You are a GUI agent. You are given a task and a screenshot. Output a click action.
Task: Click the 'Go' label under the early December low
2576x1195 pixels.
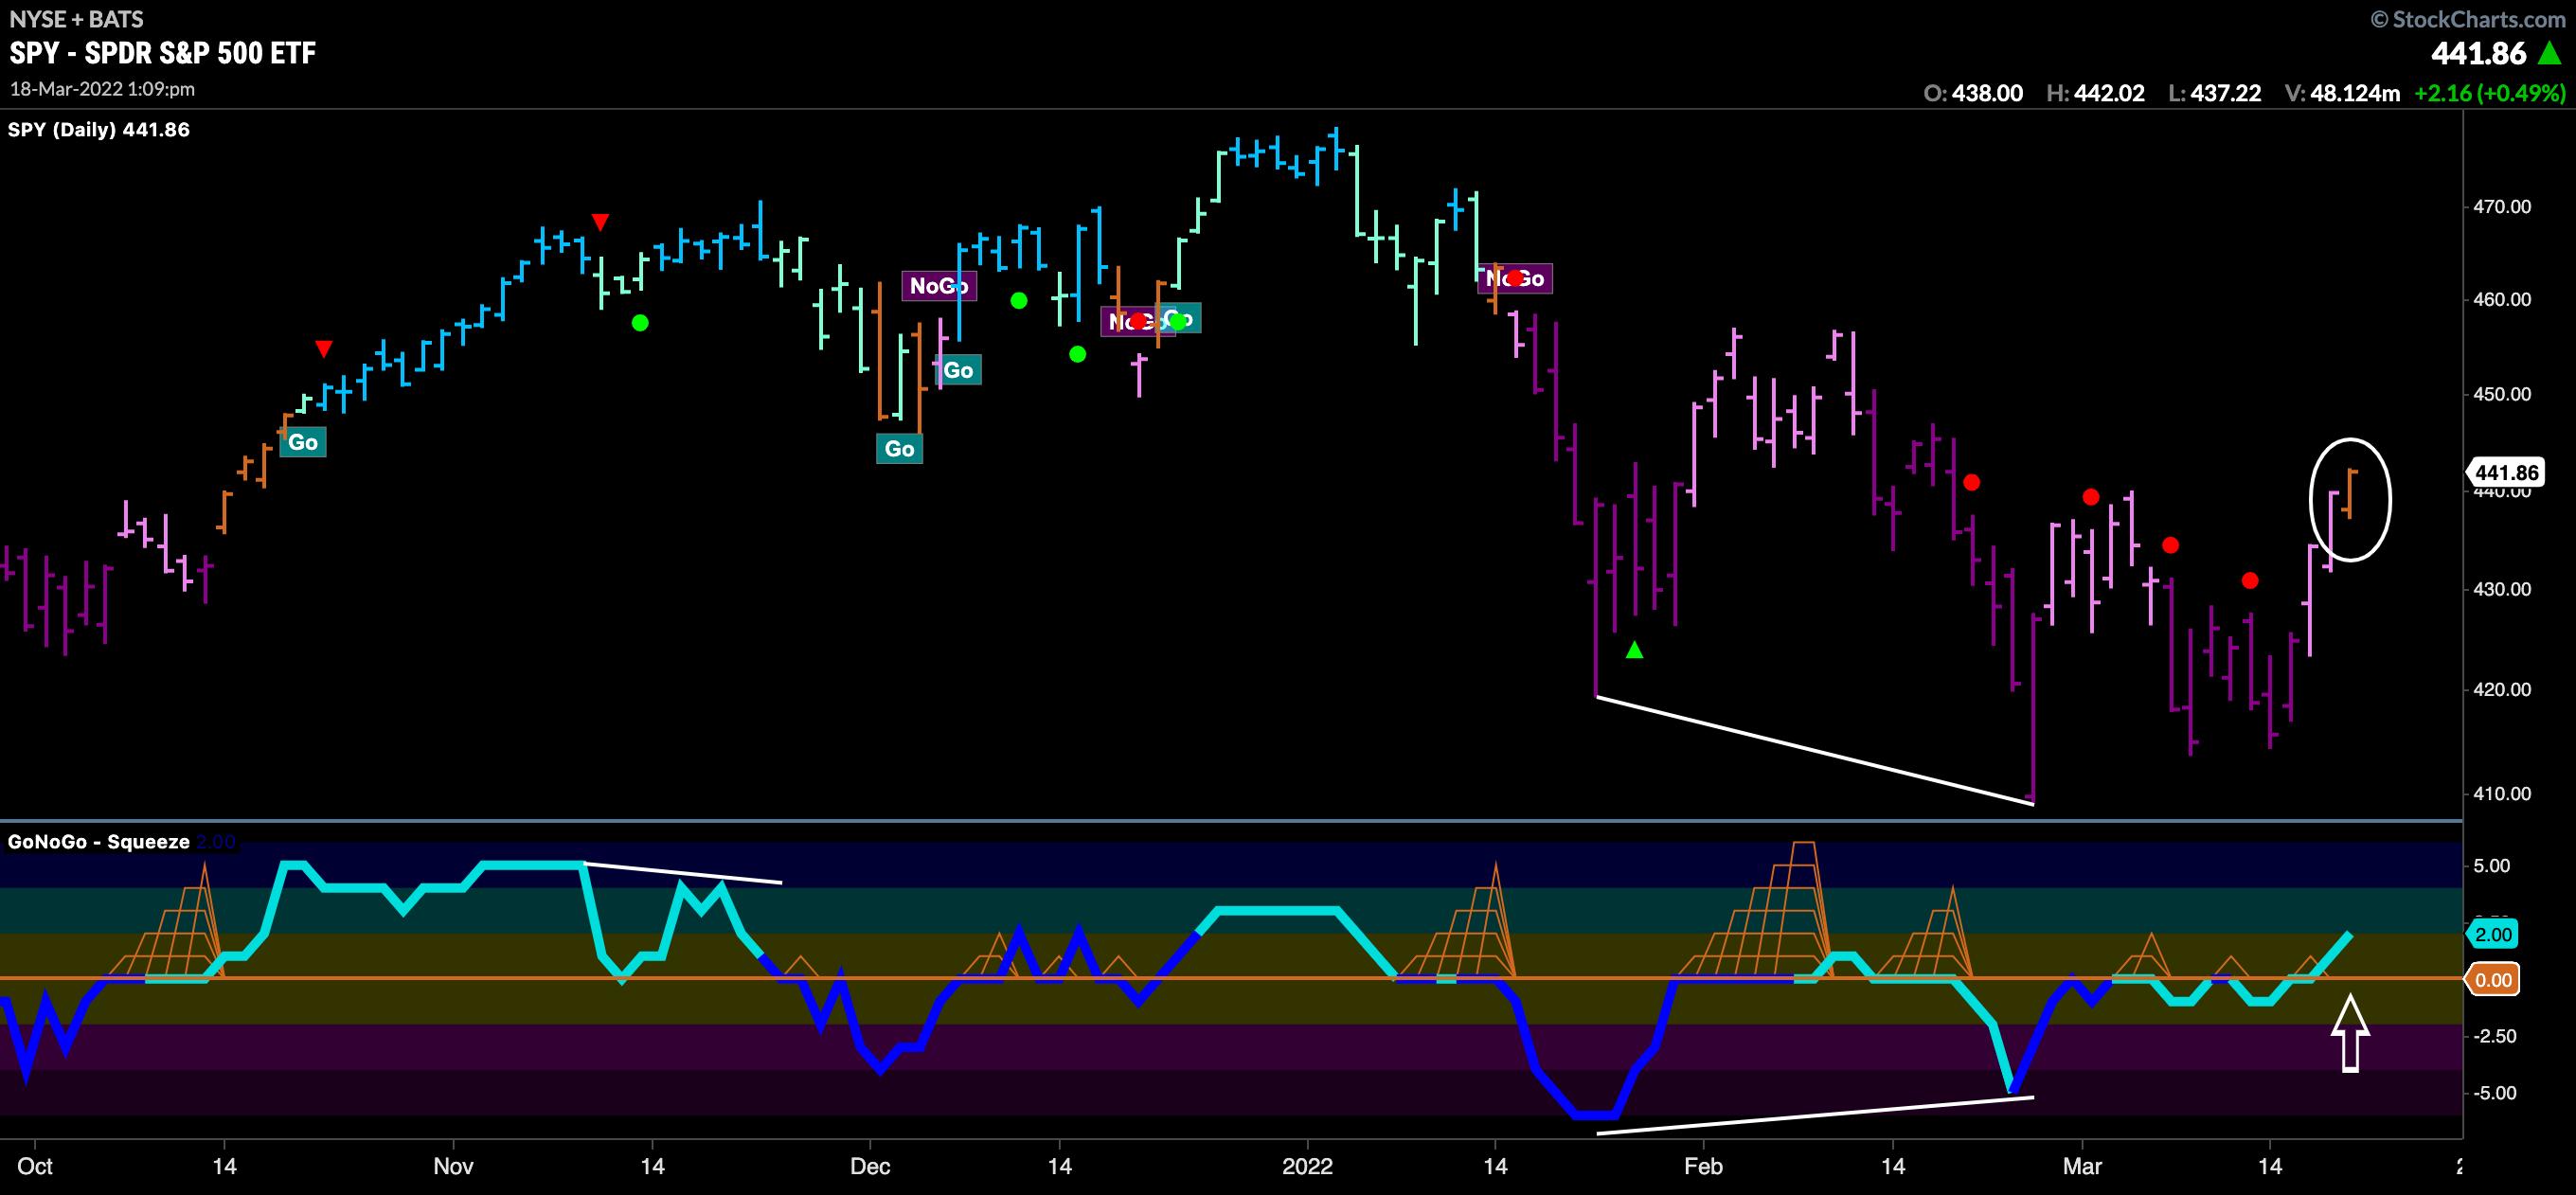click(899, 449)
